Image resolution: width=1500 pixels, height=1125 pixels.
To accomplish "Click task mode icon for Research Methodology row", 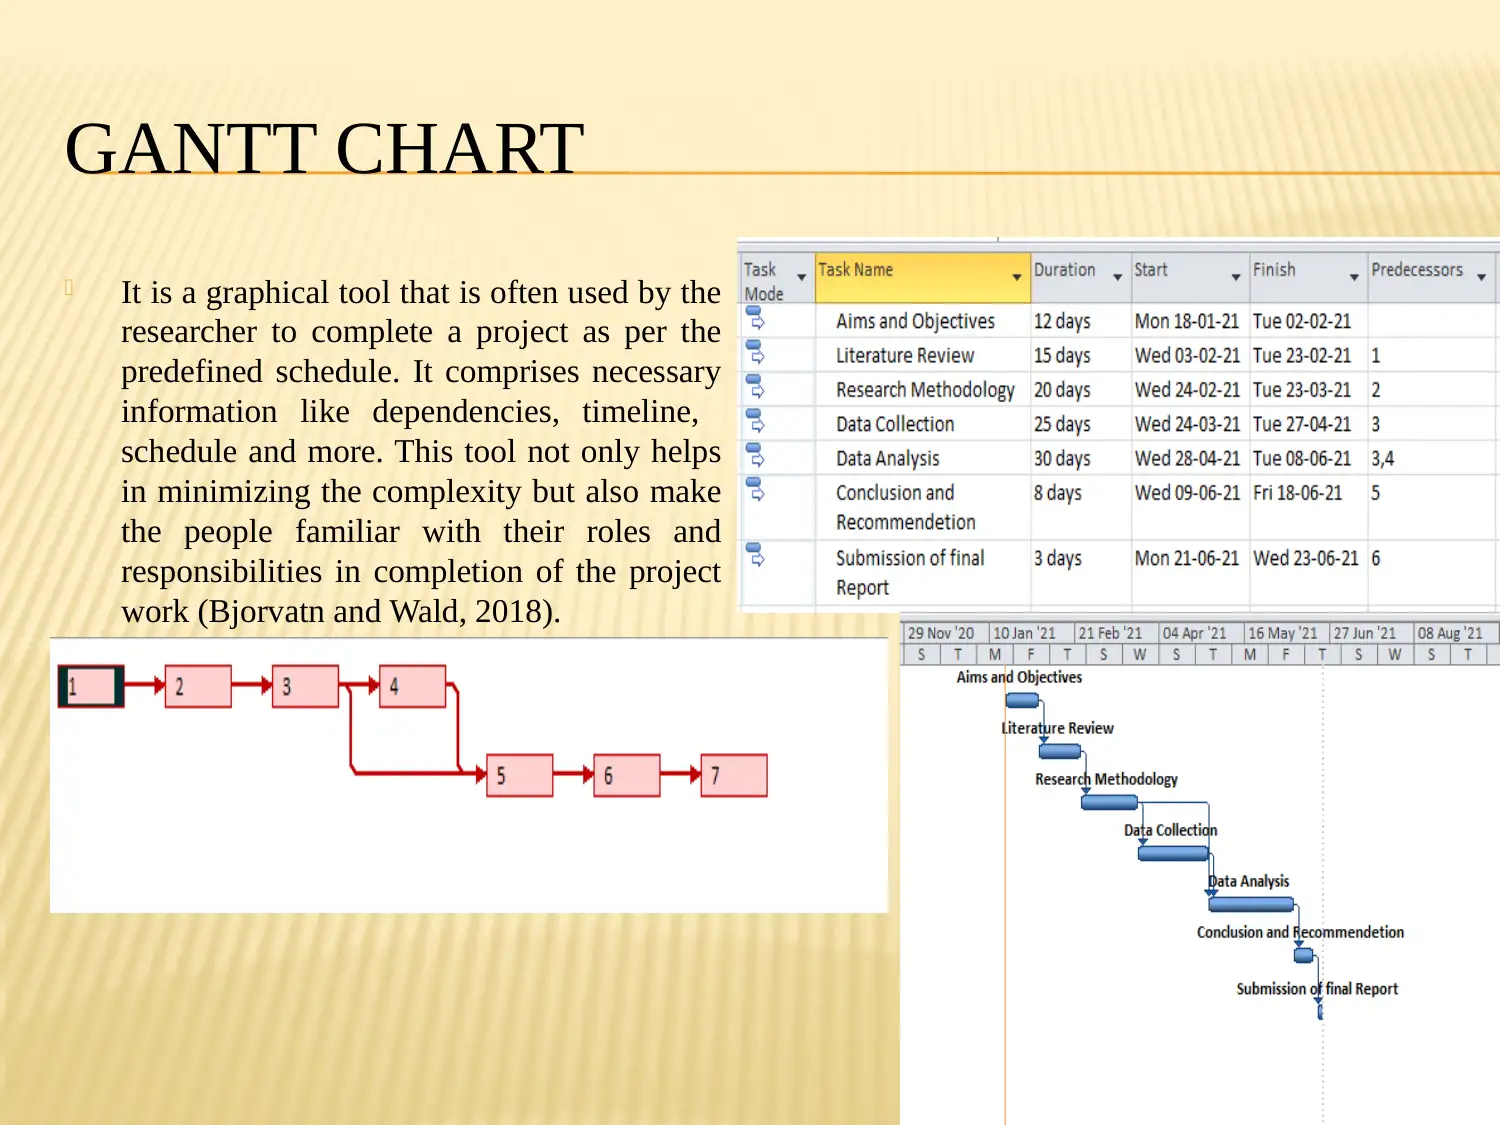I will coord(756,387).
